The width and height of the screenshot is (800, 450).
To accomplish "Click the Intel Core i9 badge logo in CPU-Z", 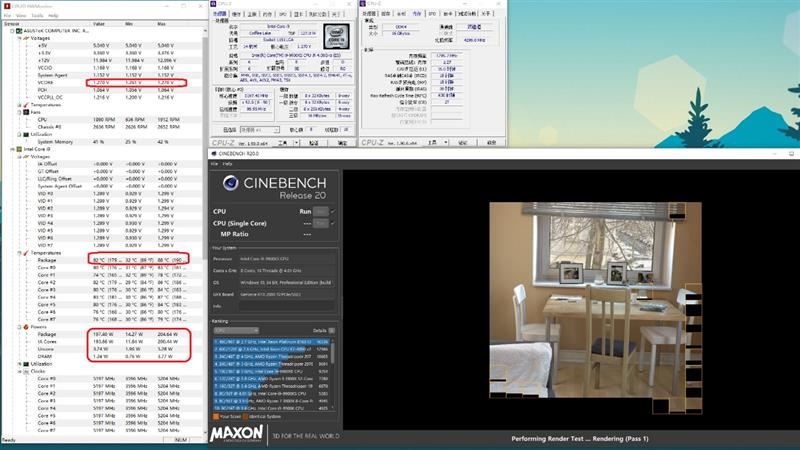I will 337,36.
